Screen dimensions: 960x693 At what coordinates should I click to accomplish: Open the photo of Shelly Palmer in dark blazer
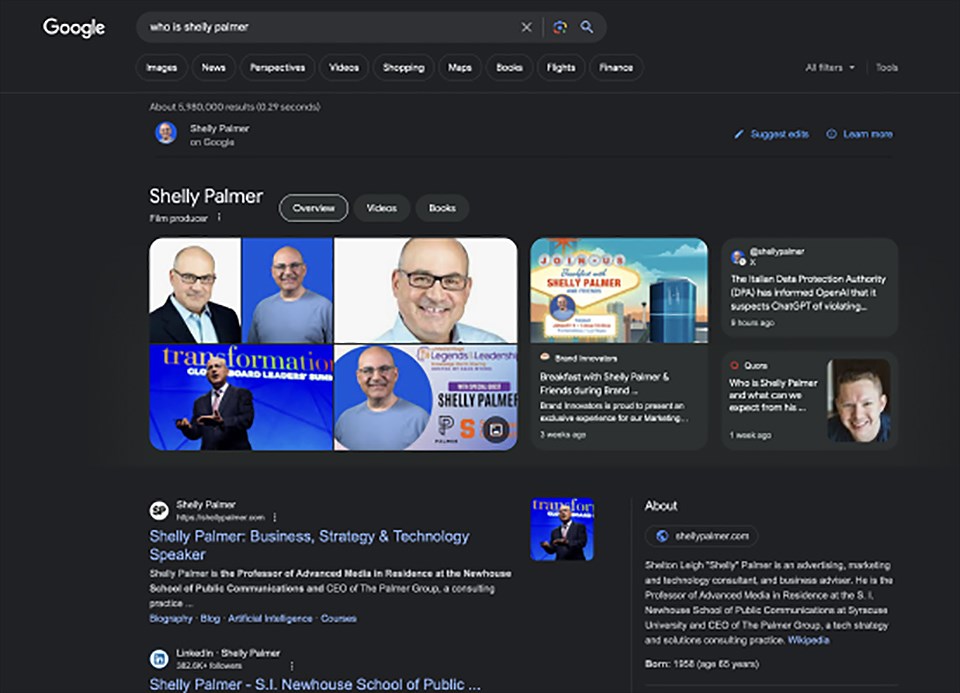pos(195,290)
